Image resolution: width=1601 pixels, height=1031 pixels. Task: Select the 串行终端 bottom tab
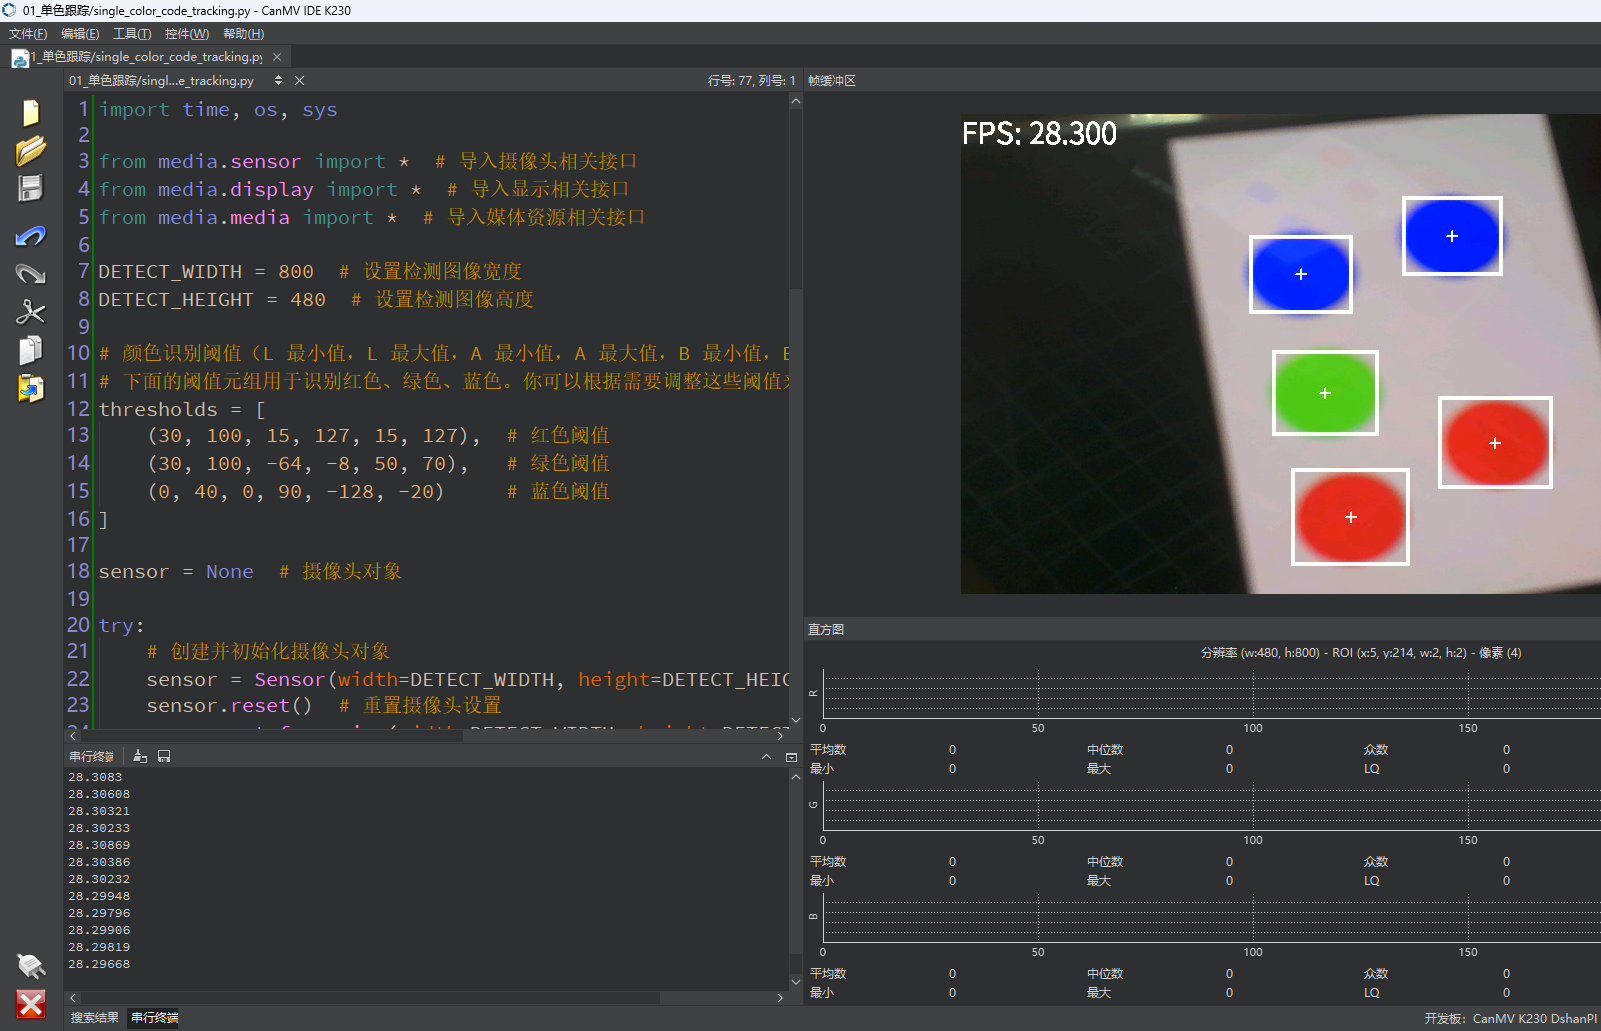[155, 1018]
